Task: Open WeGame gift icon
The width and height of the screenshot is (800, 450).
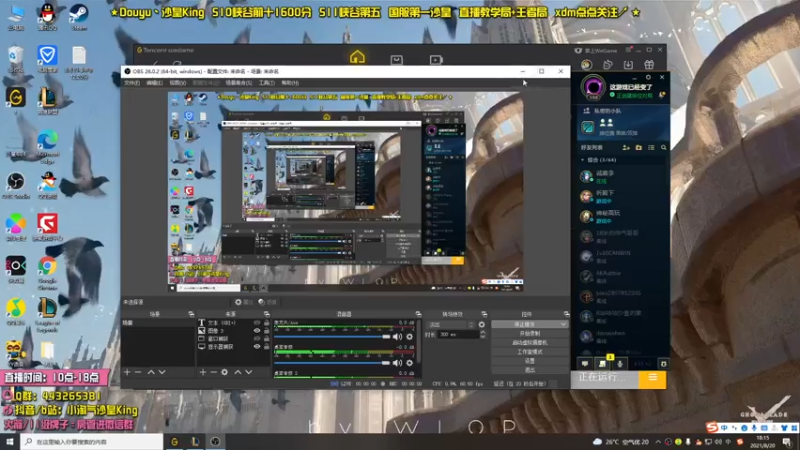Action: (x=649, y=65)
